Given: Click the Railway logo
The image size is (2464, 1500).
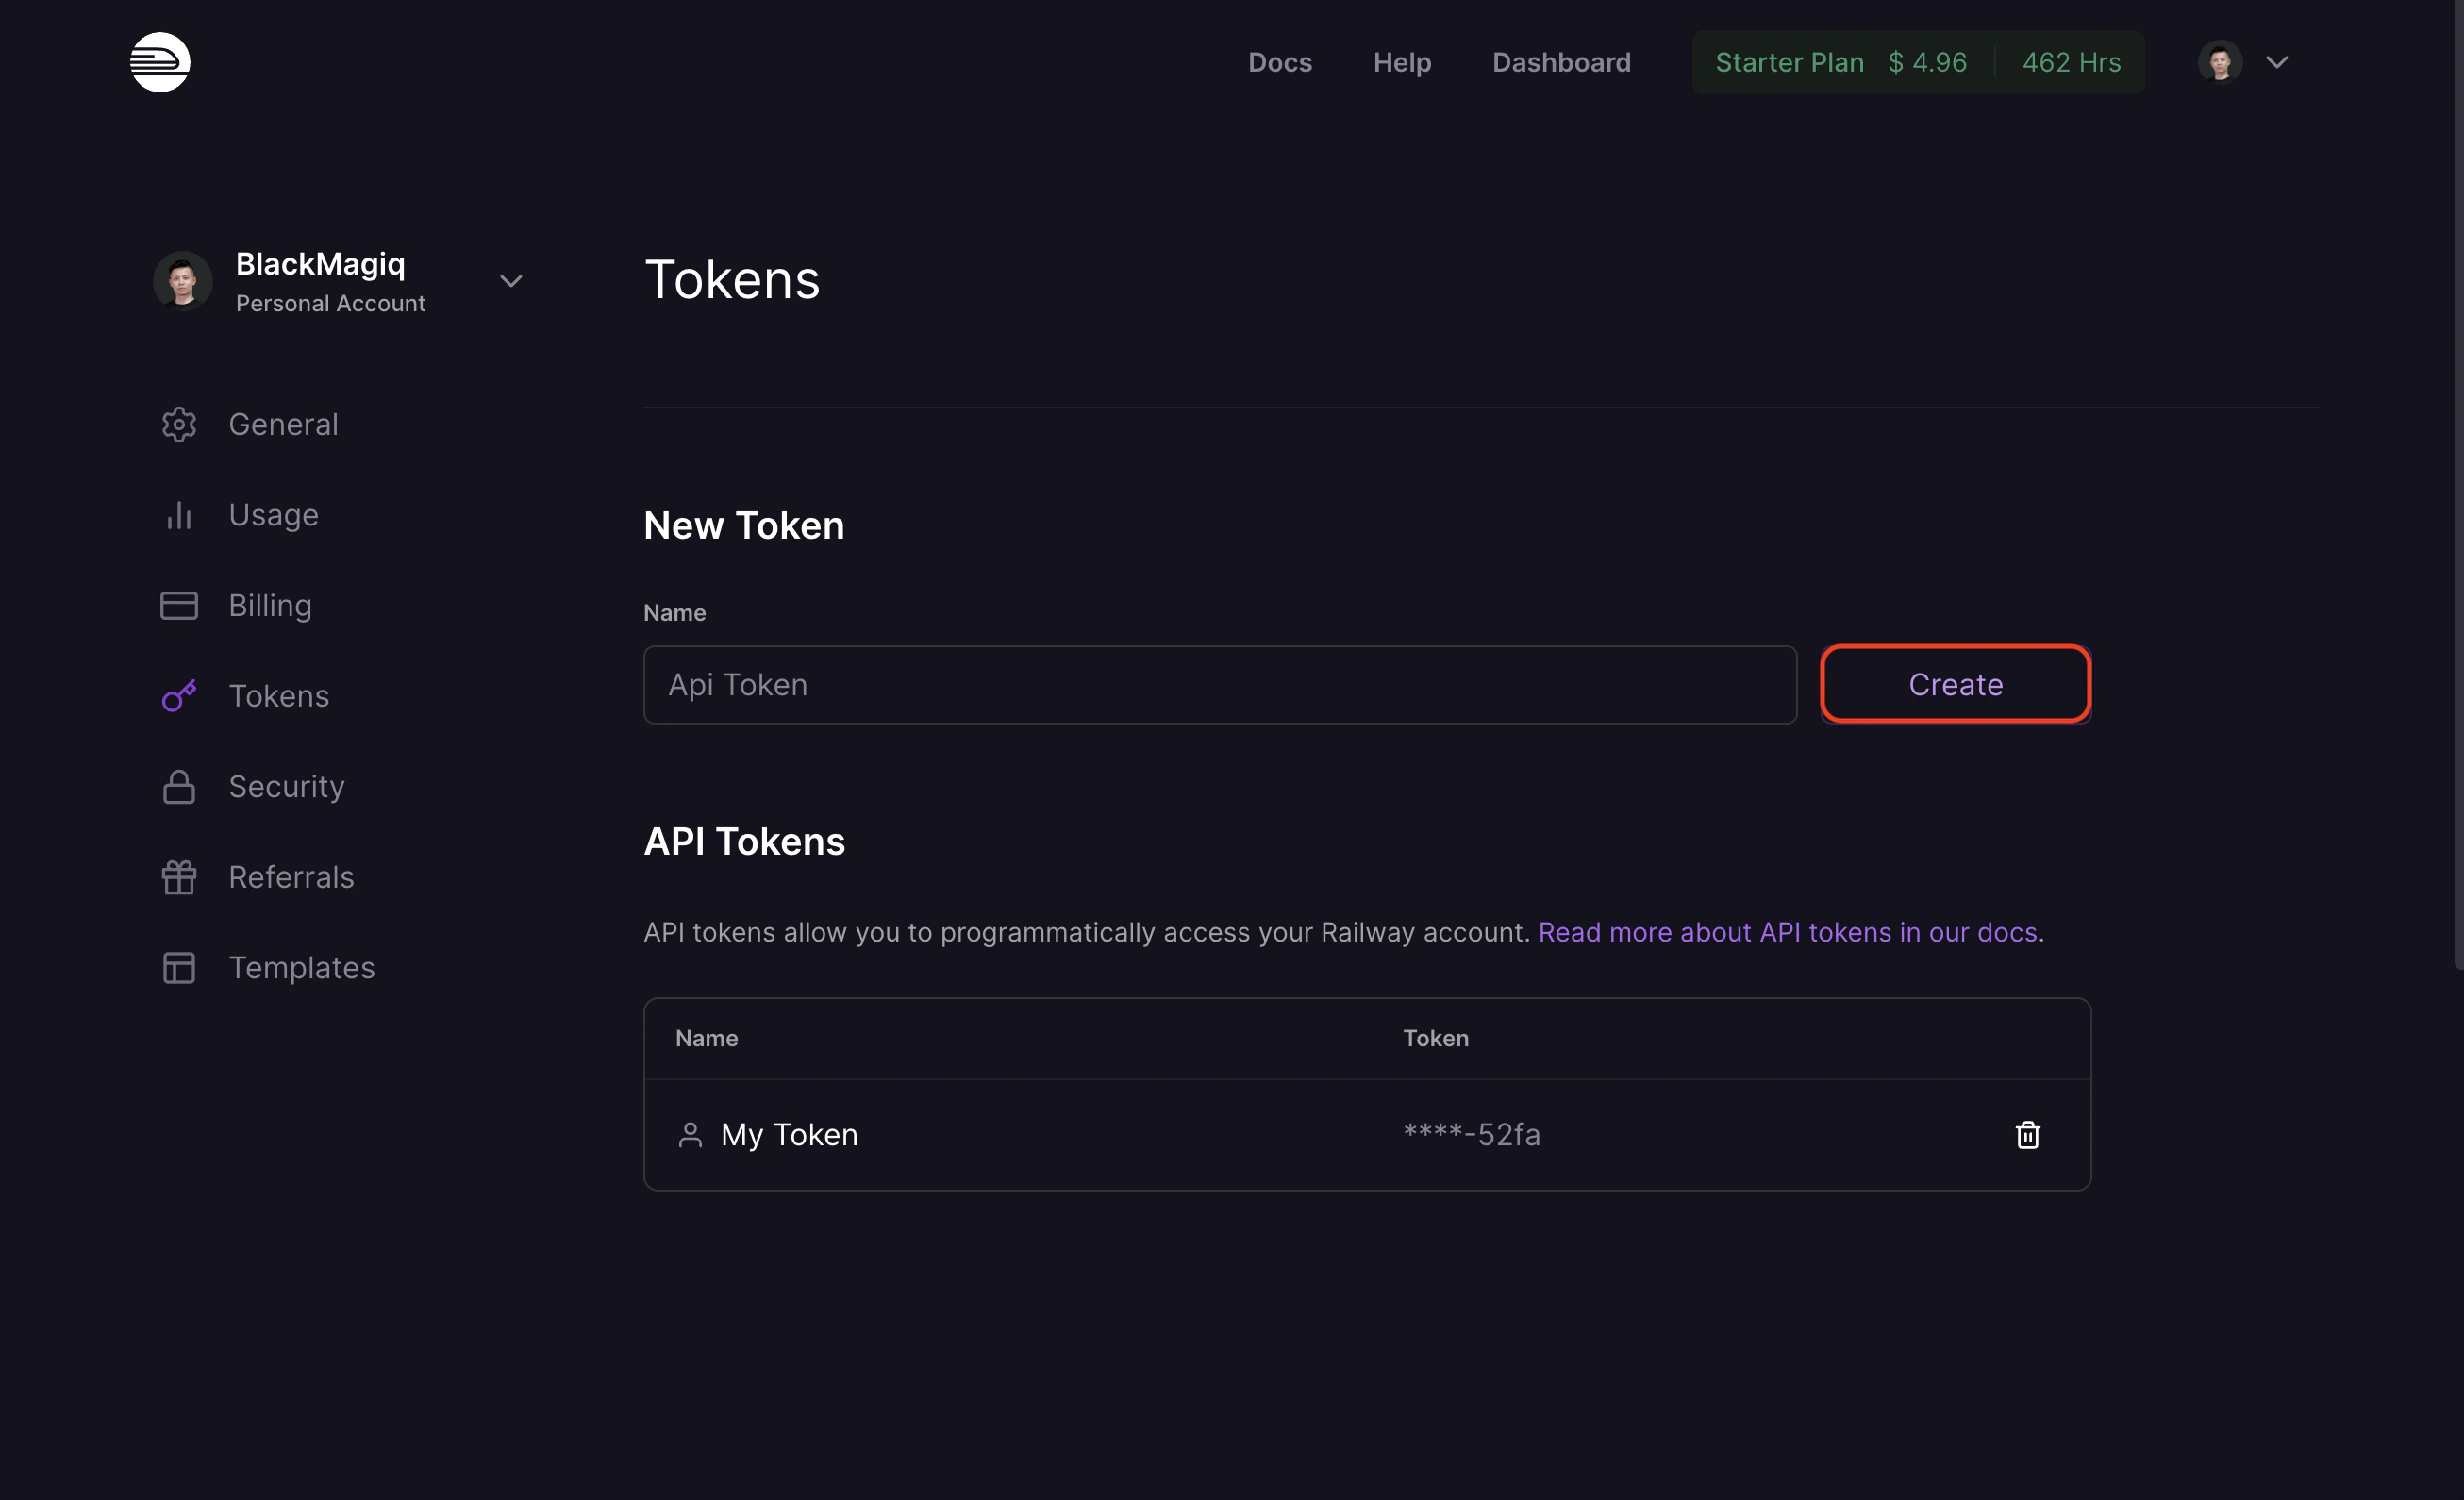Looking at the screenshot, I should tap(160, 62).
